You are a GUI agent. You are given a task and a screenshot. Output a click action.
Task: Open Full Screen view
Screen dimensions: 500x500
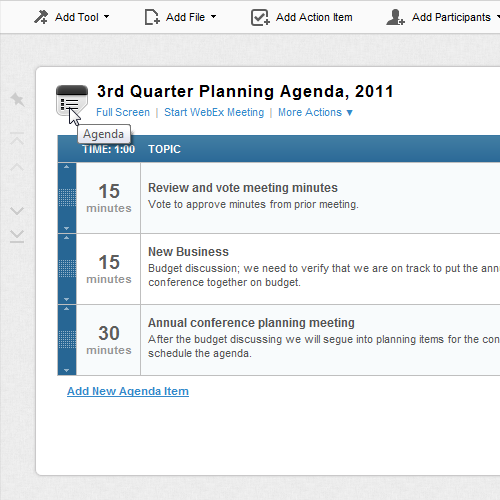click(x=123, y=112)
